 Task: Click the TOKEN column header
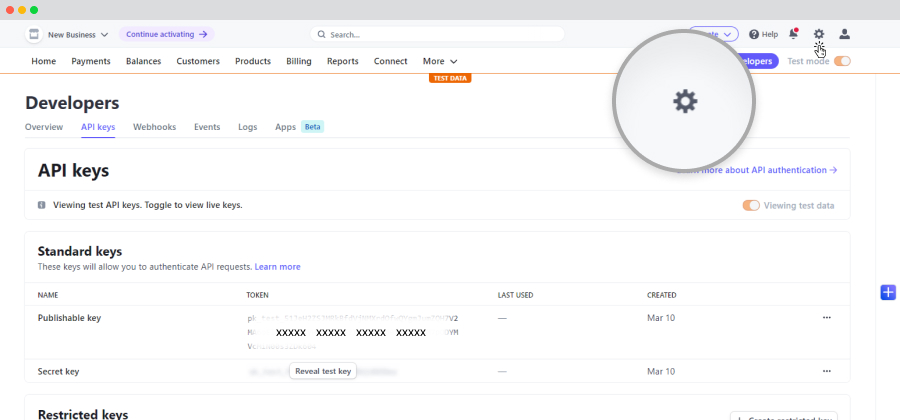pyautogui.click(x=258, y=295)
